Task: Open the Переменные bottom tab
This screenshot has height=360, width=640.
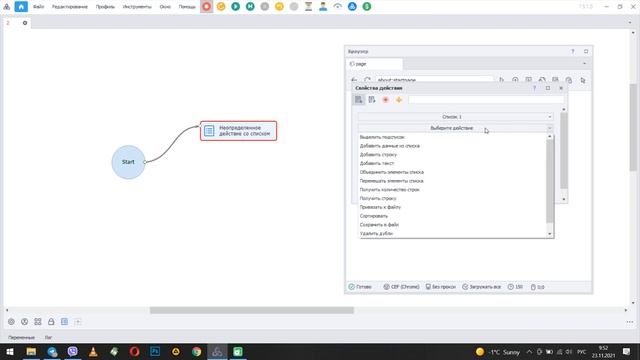Action: coord(21,338)
